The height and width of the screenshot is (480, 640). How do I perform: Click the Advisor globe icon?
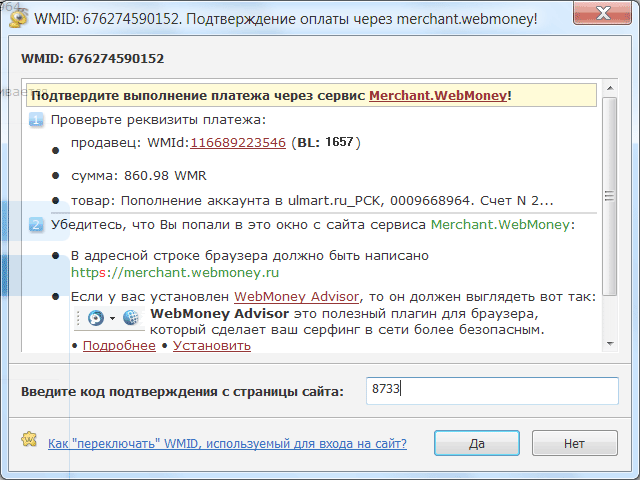point(131,317)
